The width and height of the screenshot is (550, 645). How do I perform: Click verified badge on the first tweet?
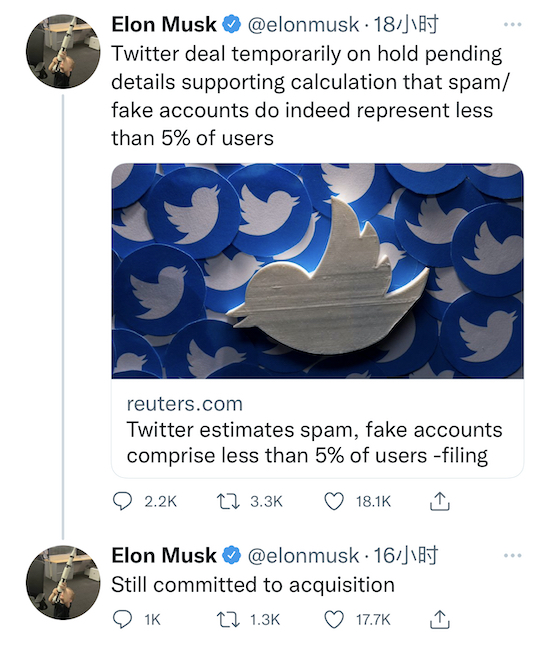(x=232, y=24)
